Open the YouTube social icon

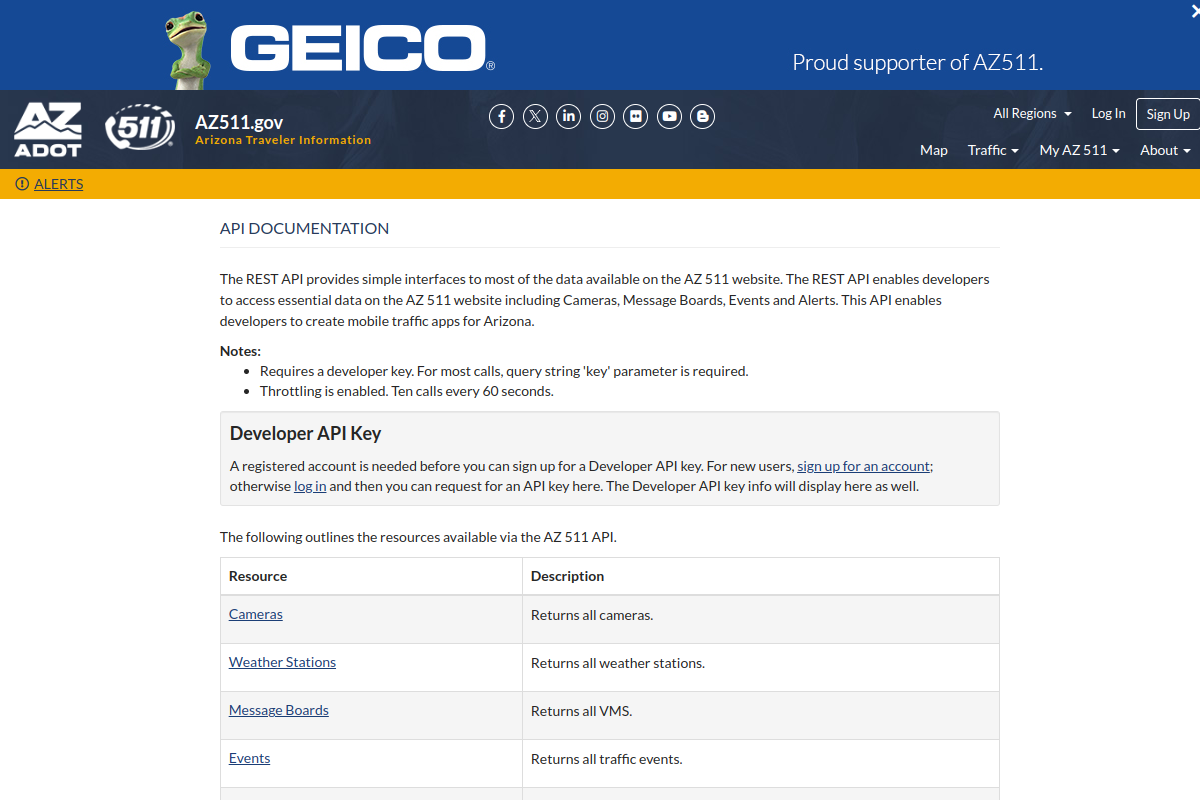click(x=670, y=117)
